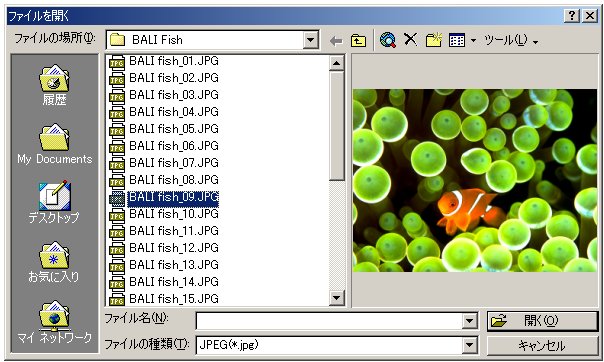
Task: Expand the JPEG(*.jpg) file type dropdown
Action: (470, 345)
